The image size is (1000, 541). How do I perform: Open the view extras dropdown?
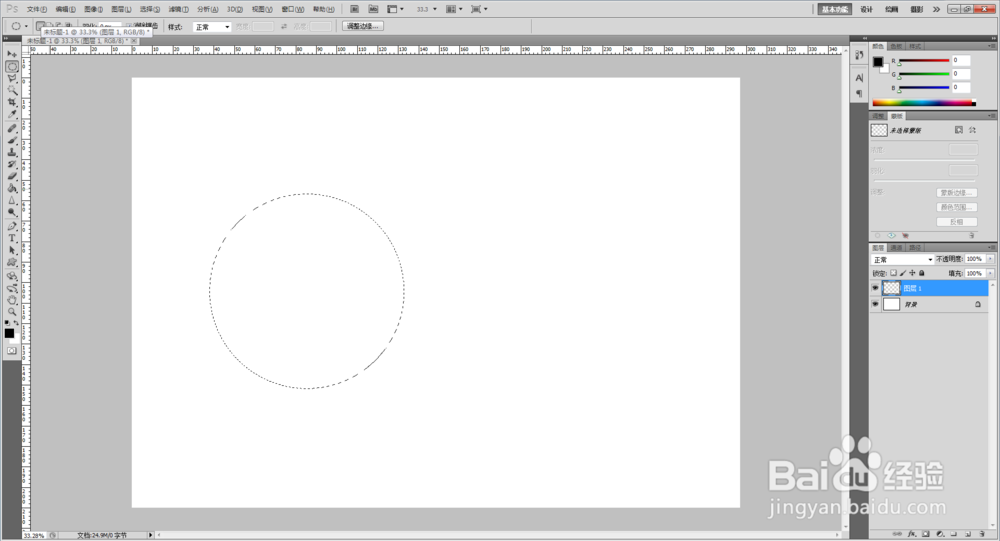(x=396, y=10)
